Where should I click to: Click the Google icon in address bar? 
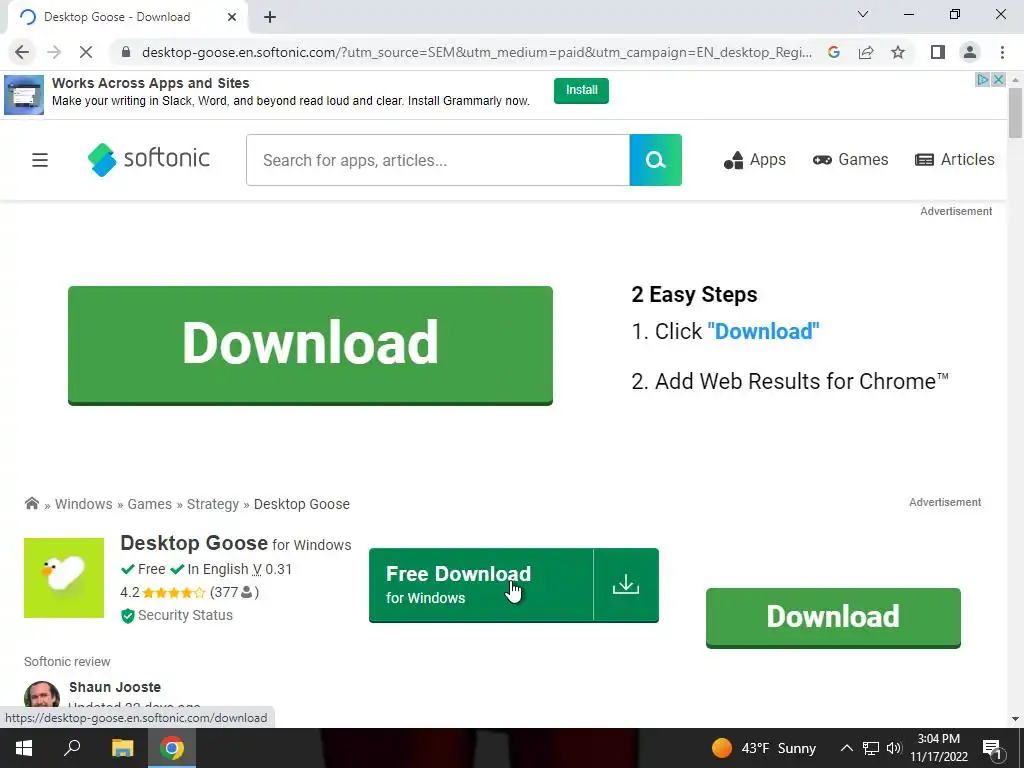833,52
